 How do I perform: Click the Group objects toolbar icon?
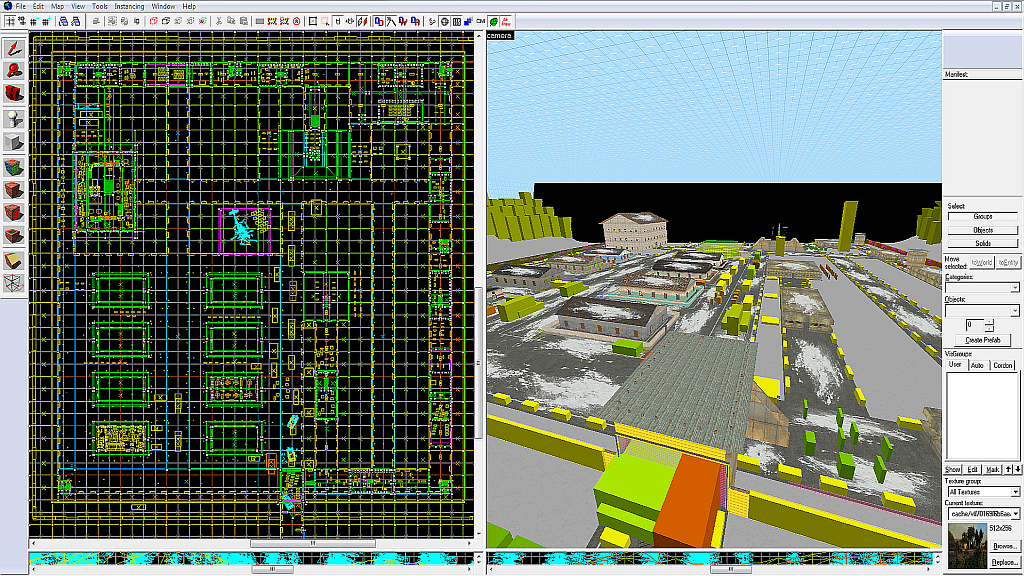tap(112, 22)
